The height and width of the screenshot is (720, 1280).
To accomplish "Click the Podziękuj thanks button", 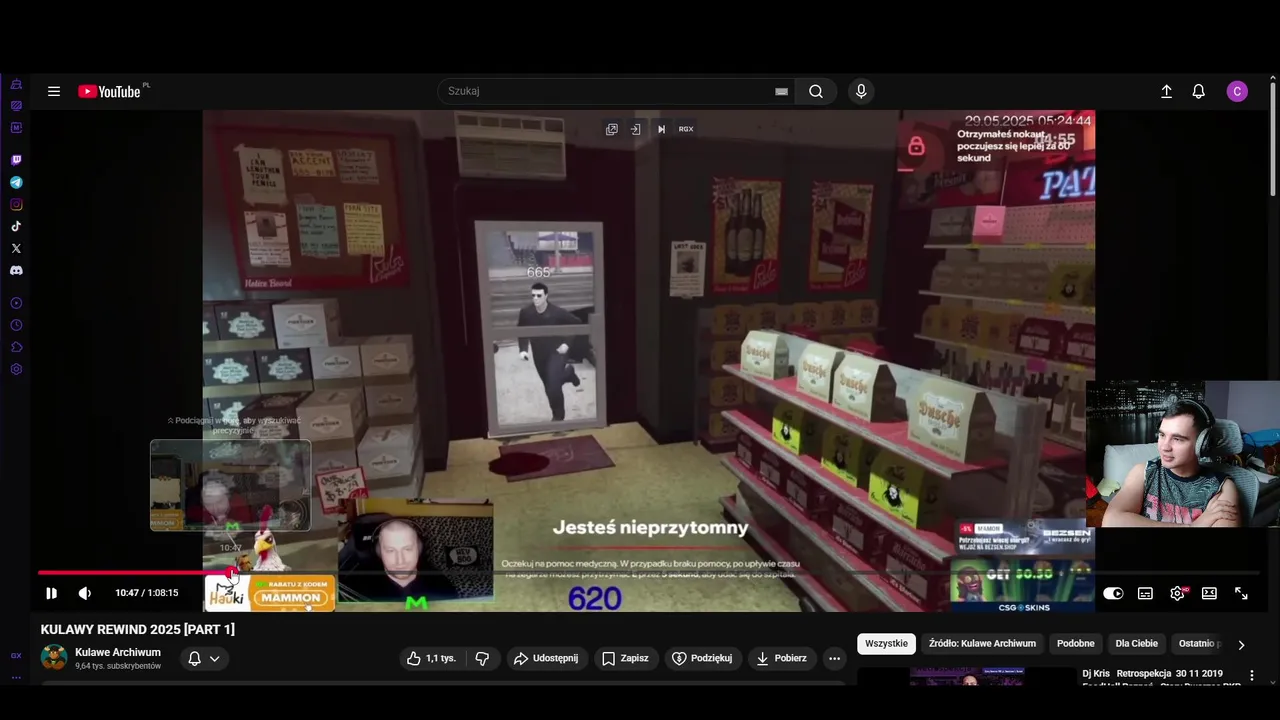I will [702, 658].
